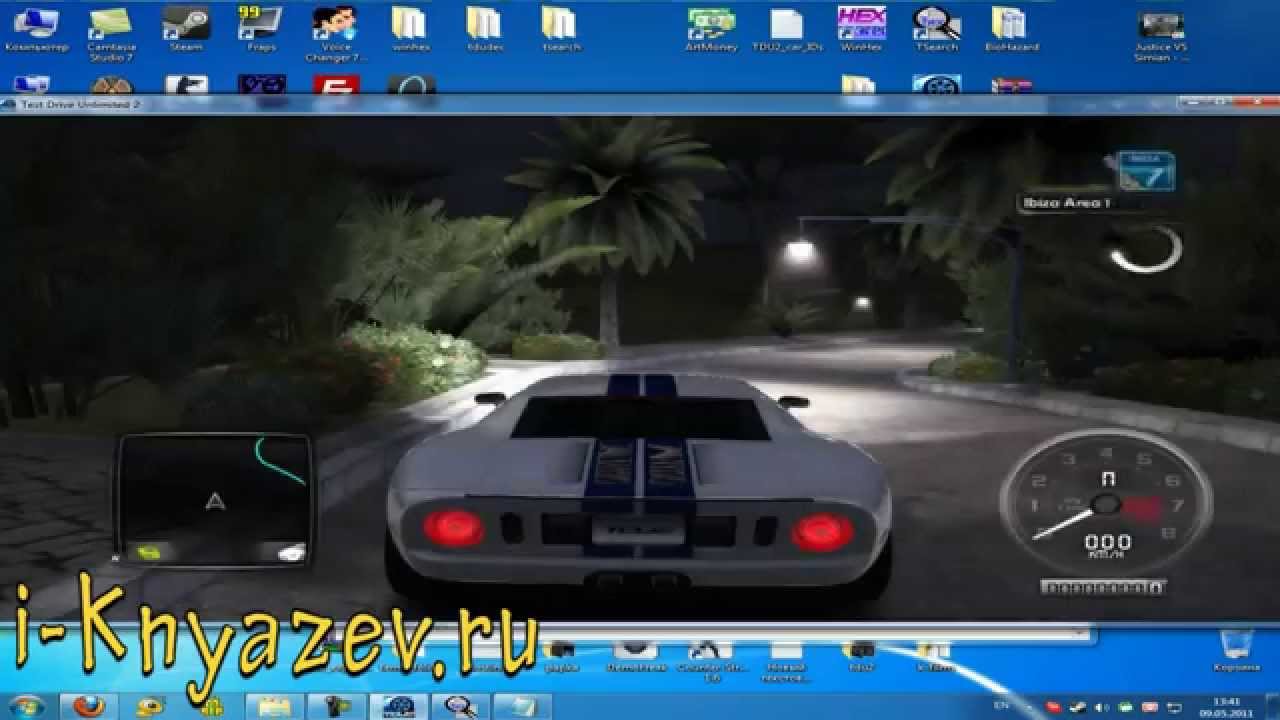1280x720 pixels.
Task: Launch the TSearch magnifier shortcut
Action: 936,28
